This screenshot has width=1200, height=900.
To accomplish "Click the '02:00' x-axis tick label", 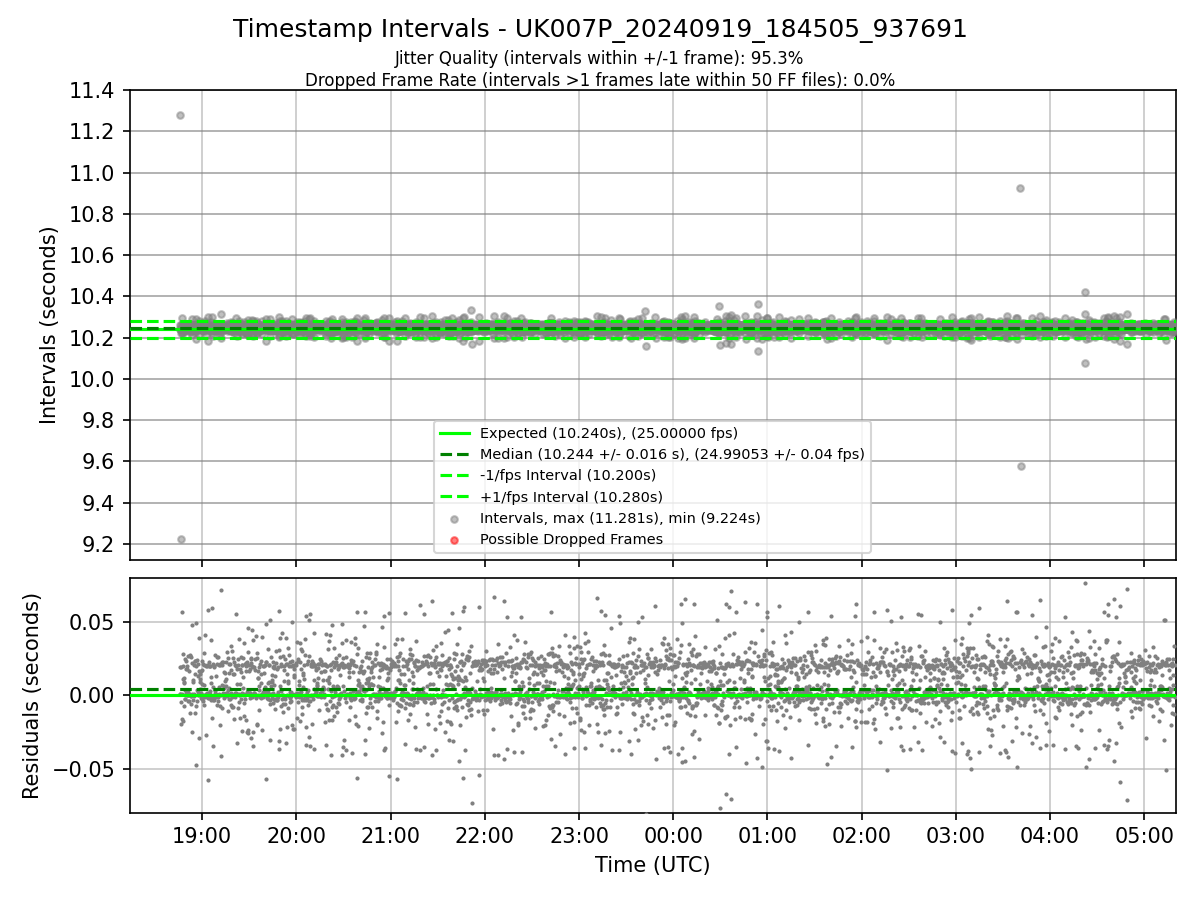I will point(861,835).
